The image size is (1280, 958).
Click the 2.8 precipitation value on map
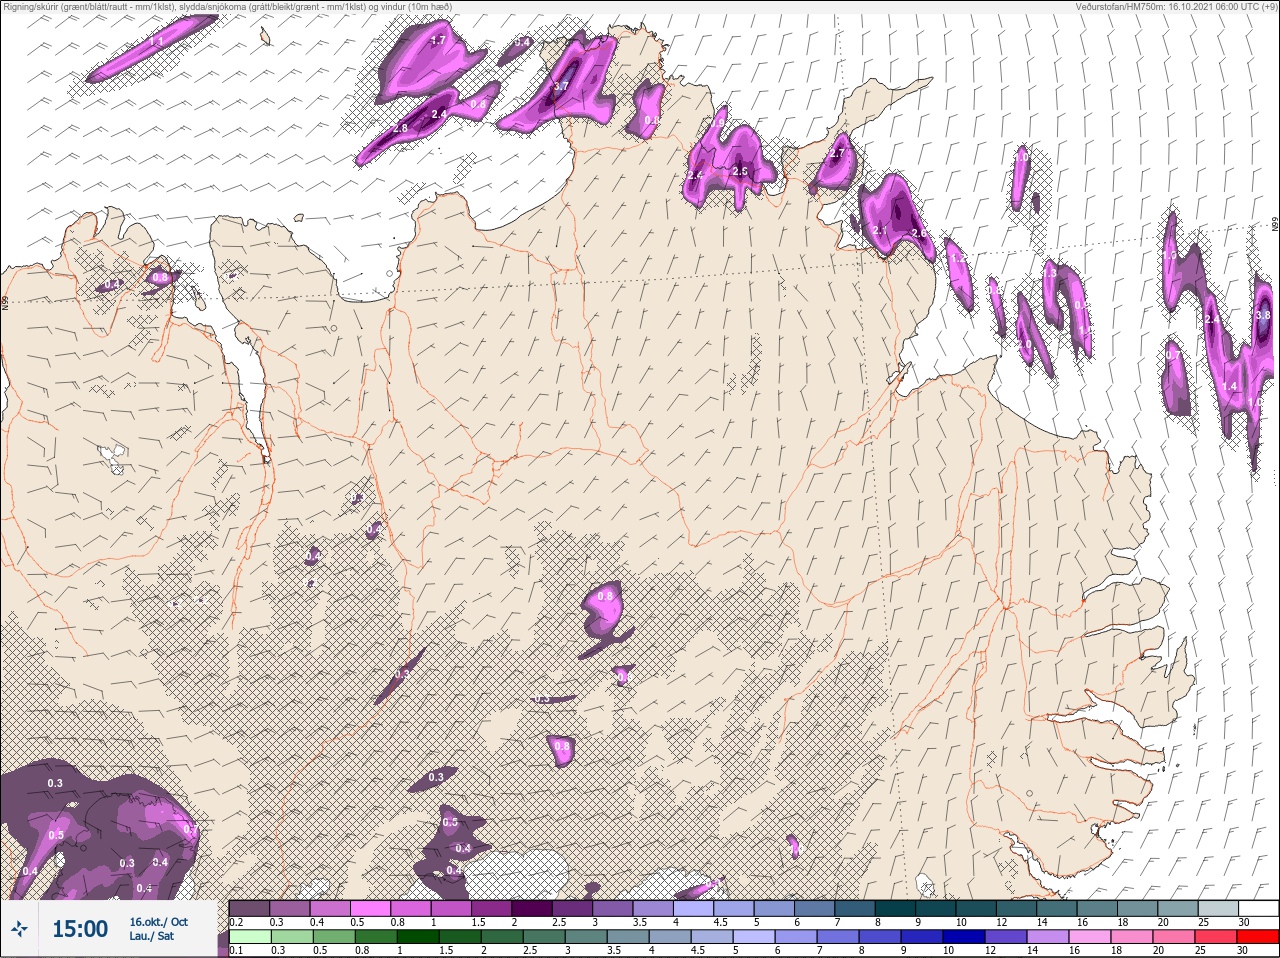[401, 129]
